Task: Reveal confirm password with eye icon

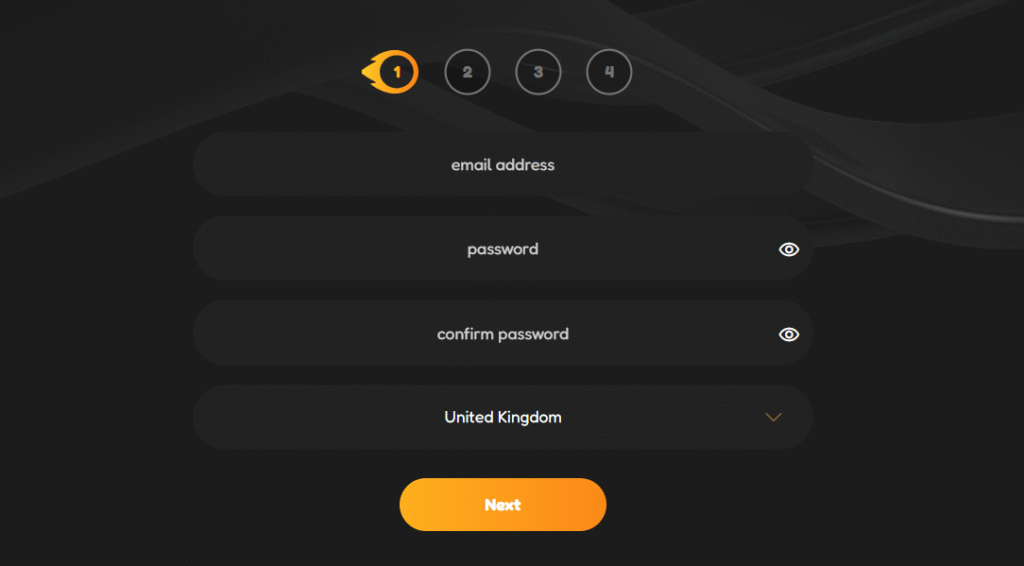Action: coord(789,334)
